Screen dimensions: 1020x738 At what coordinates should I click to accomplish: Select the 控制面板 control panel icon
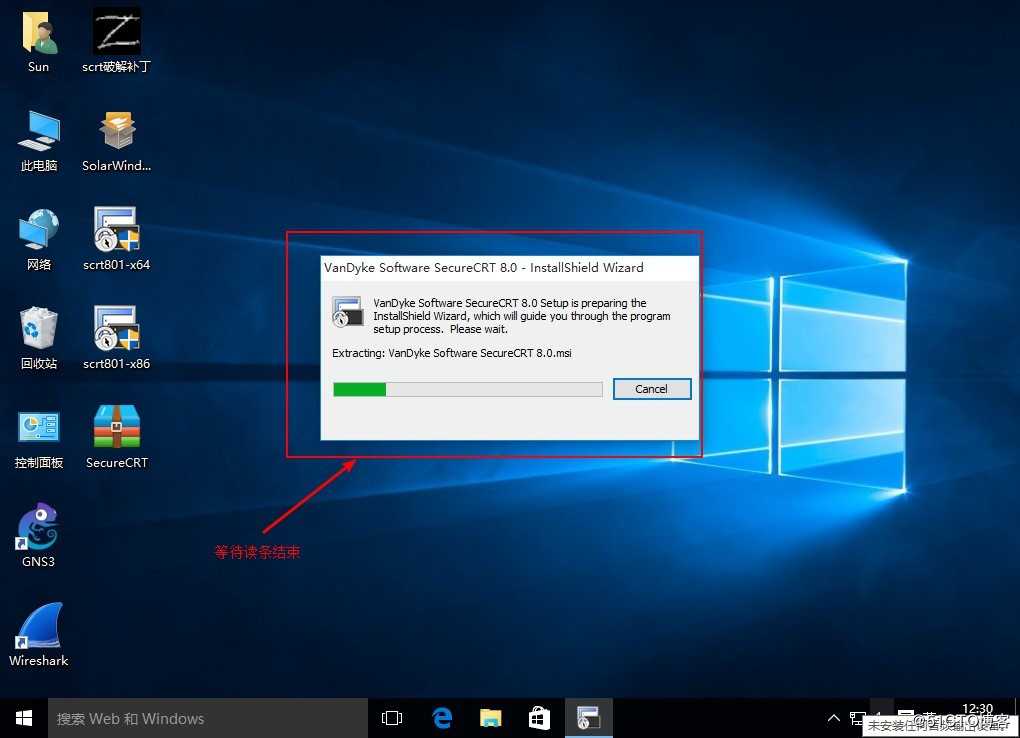pos(39,437)
